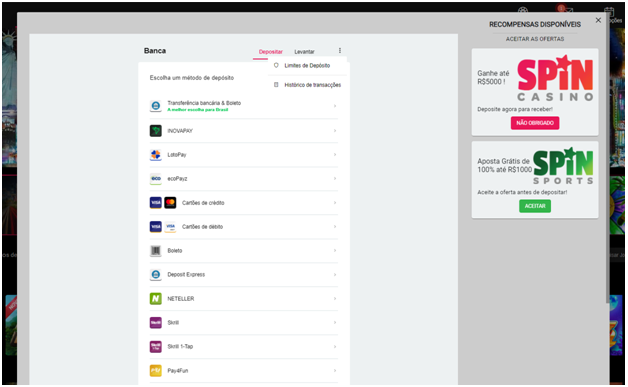
Task: Click the Deposit Express icon
Action: click(x=156, y=274)
